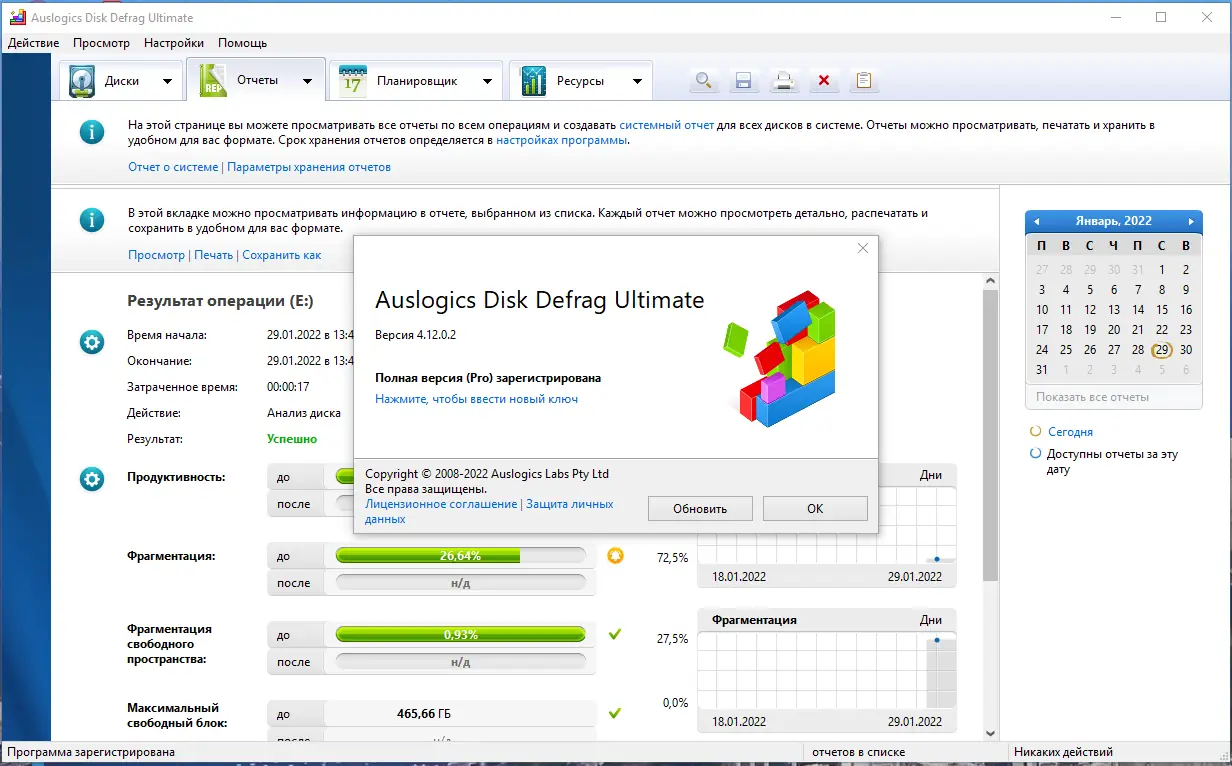Click Никаких действий in status bar

(x=1062, y=752)
